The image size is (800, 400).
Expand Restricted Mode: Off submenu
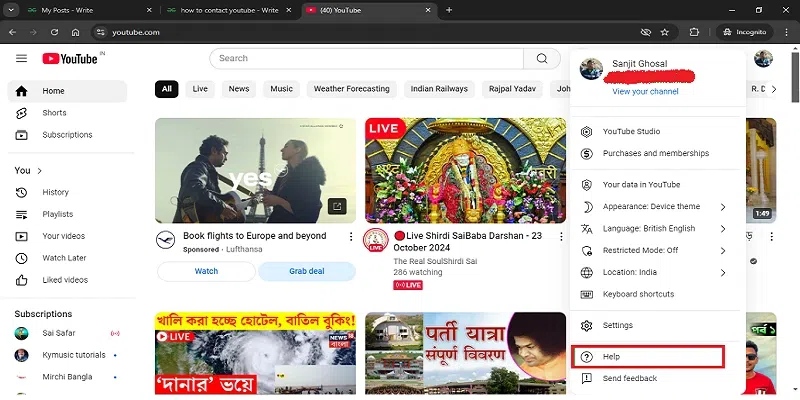click(x=658, y=251)
